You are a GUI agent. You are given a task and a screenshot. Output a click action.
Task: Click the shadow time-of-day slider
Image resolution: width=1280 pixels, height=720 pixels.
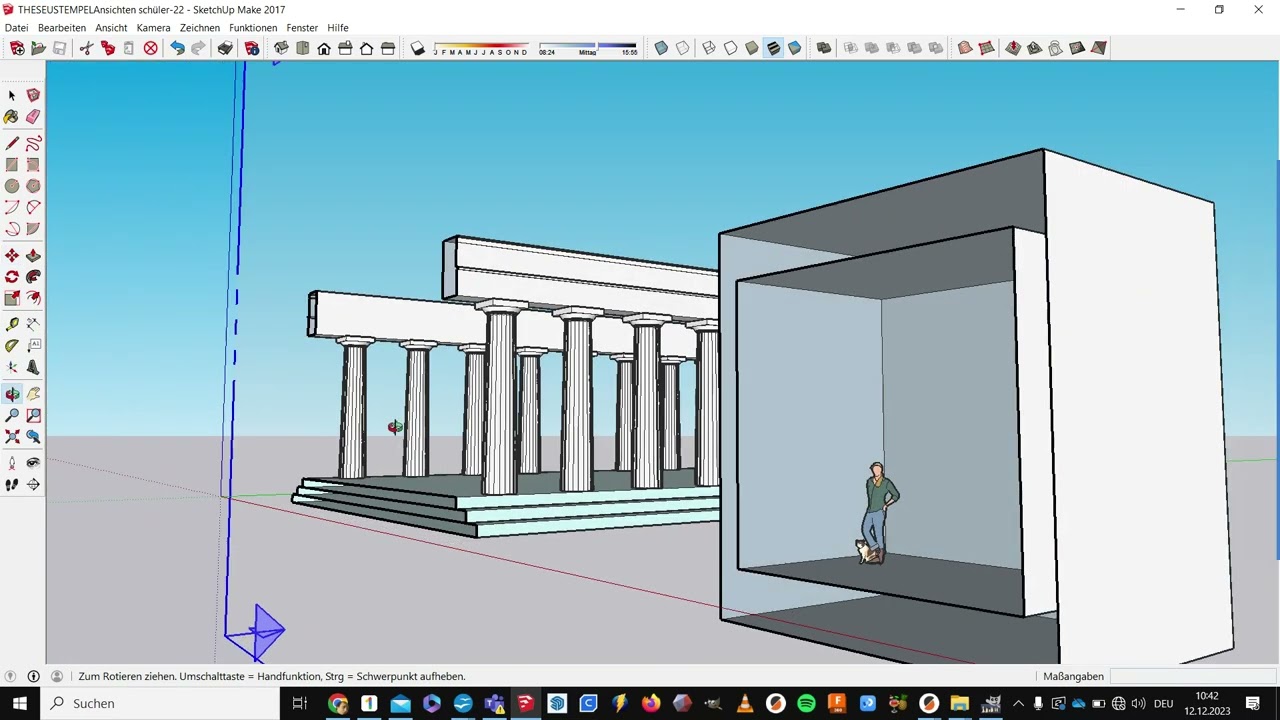tap(588, 48)
